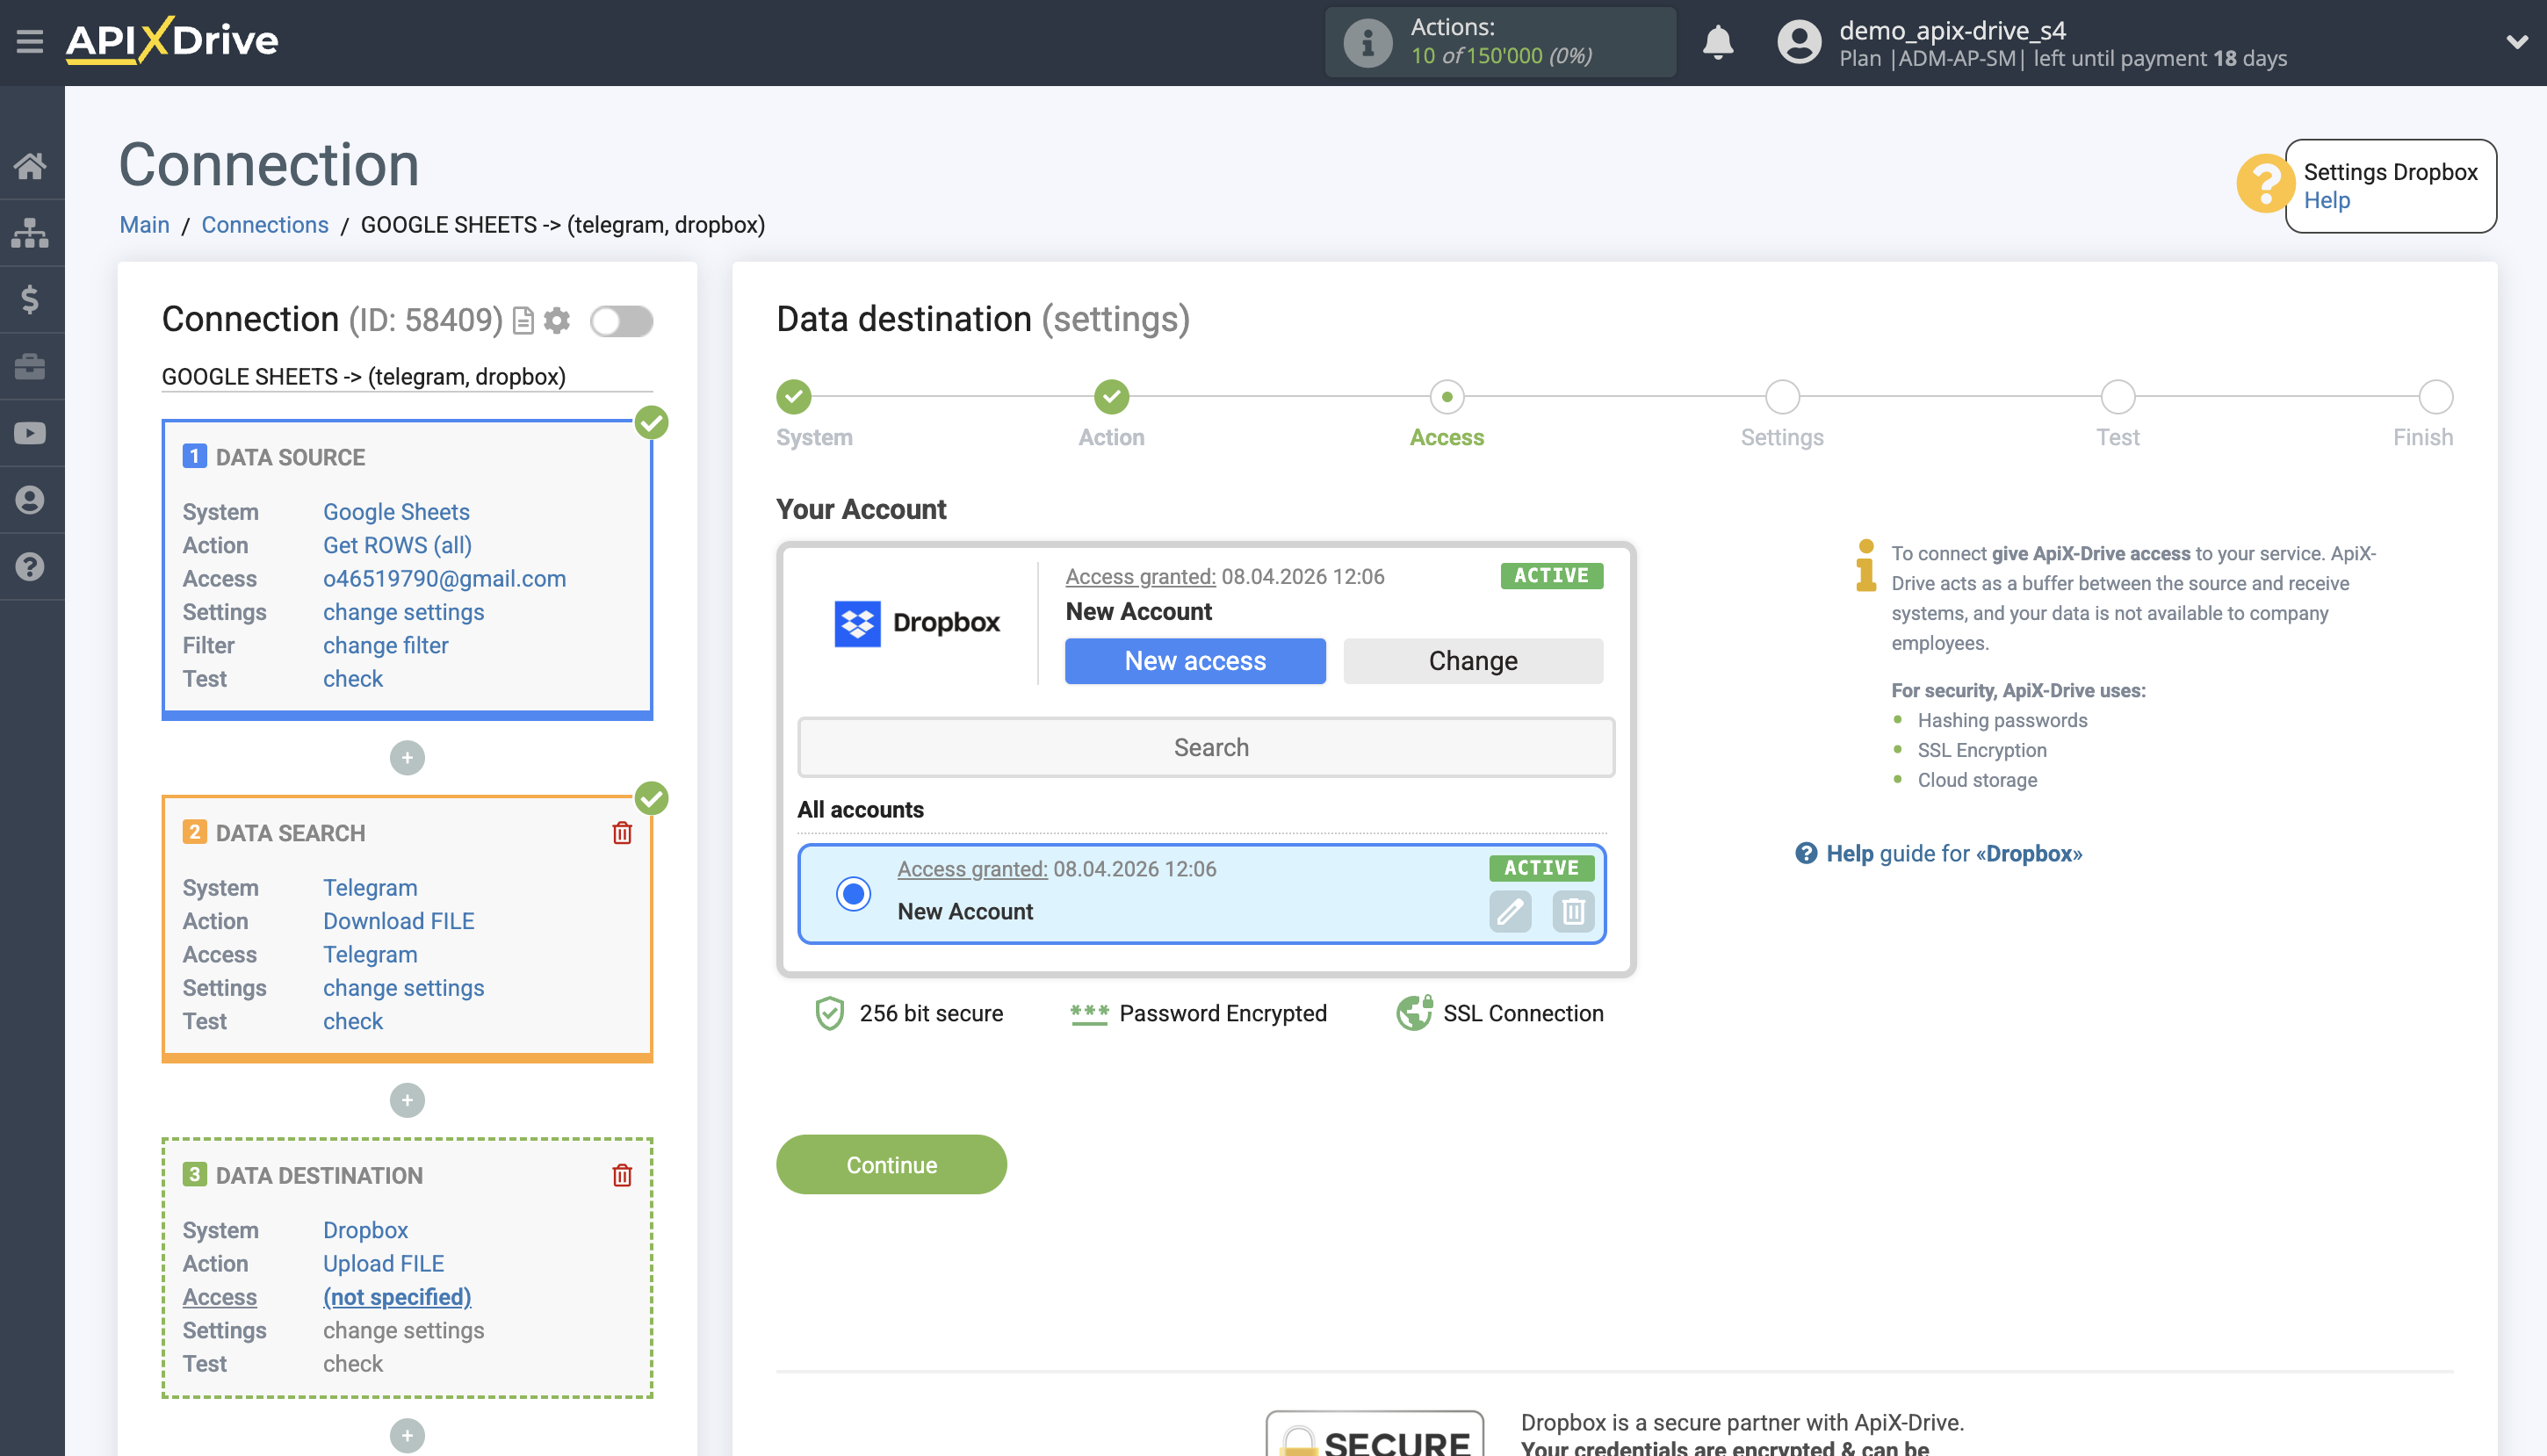
Task: Go to the Settings step
Action: click(1781, 397)
